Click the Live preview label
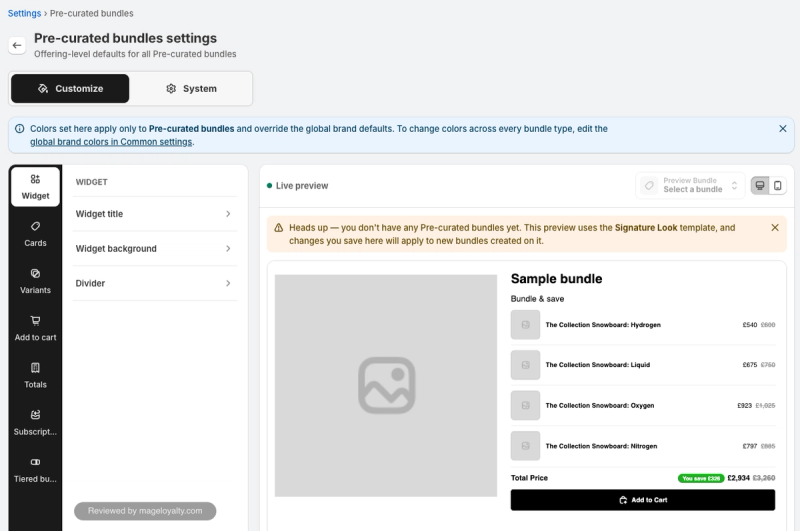This screenshot has width=800, height=531. click(x=302, y=186)
